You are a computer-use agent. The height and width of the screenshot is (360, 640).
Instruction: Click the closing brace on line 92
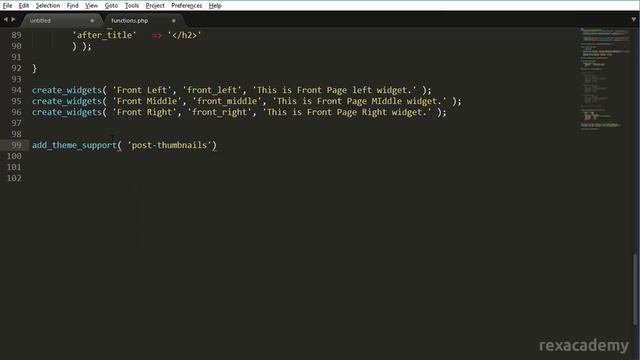(34, 68)
